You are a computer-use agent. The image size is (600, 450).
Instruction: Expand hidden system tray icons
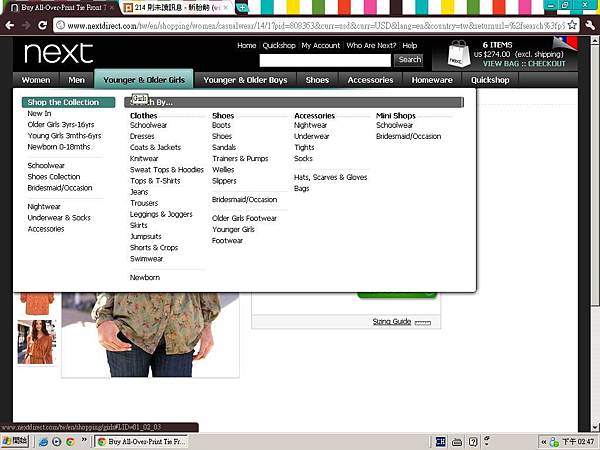543,442
